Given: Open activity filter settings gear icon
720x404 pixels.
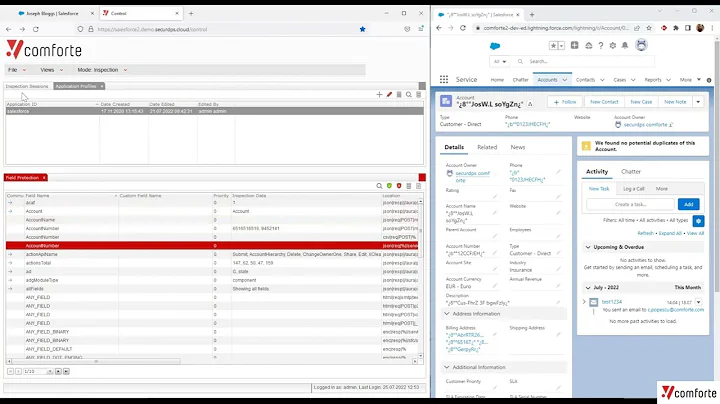Looking at the screenshot, I should tap(698, 221).
